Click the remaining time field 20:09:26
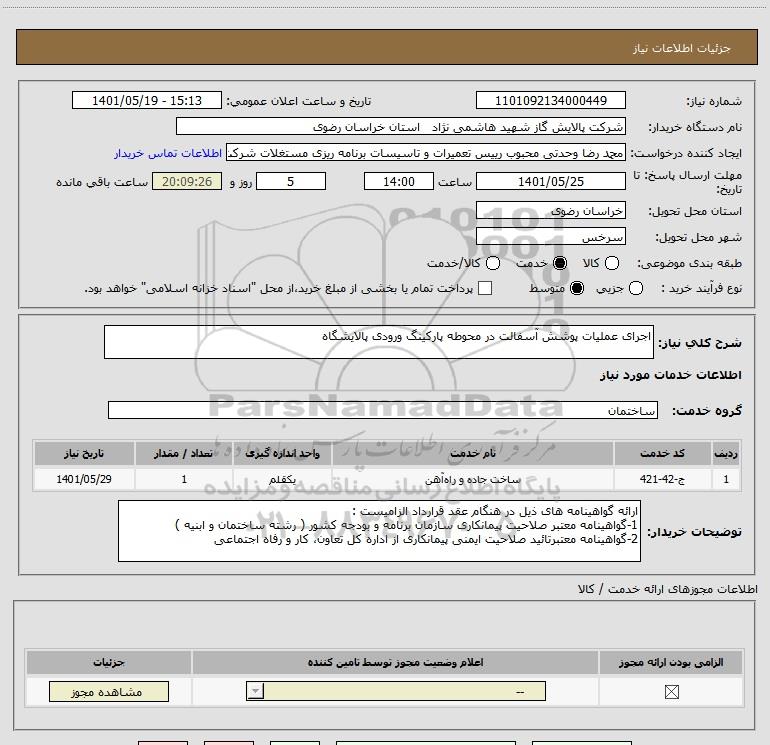This screenshot has height=745, width=770. (187, 181)
